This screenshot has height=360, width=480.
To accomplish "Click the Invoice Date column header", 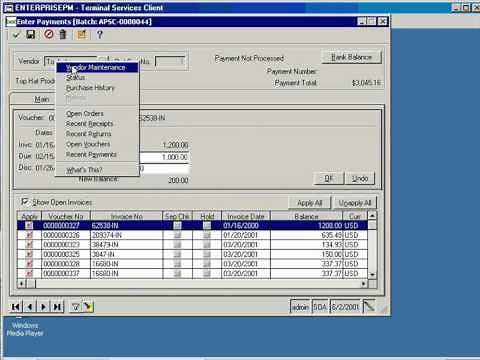I will 246,216.
